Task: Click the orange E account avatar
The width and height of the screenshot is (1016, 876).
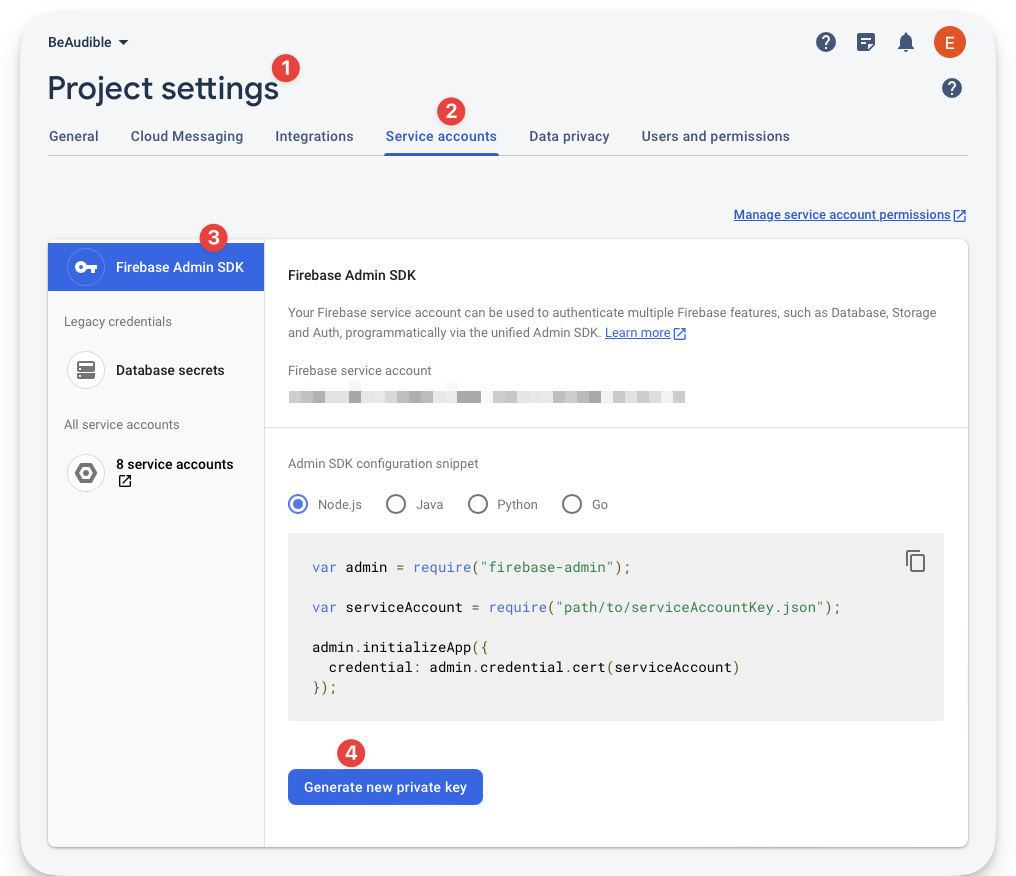Action: 949,42
